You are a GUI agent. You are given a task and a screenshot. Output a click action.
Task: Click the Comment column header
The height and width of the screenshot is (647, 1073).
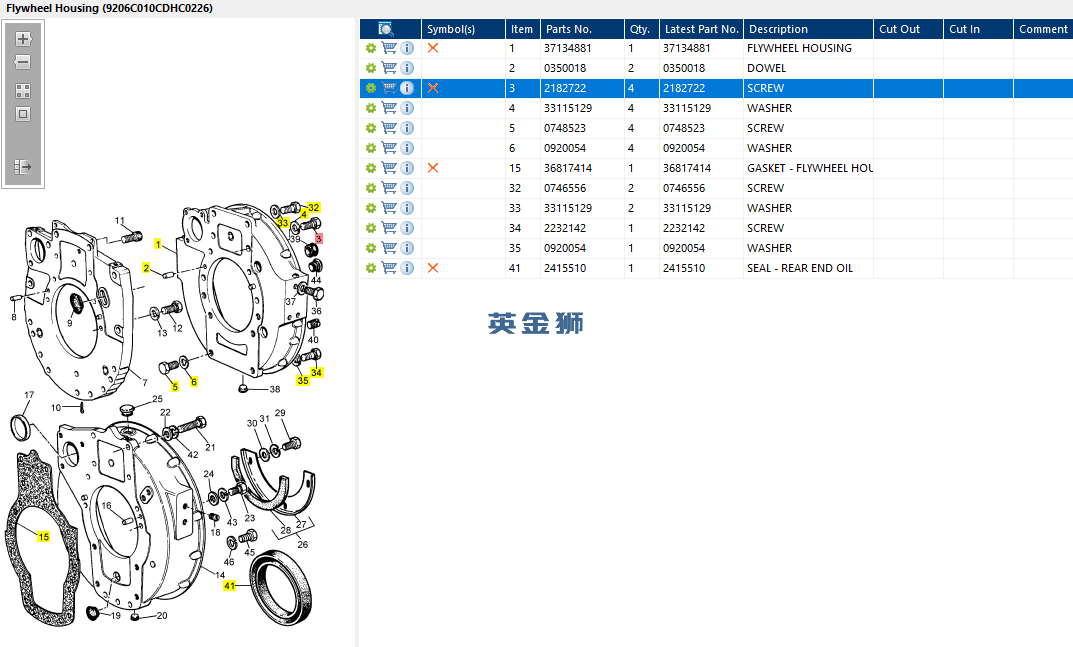point(1043,29)
